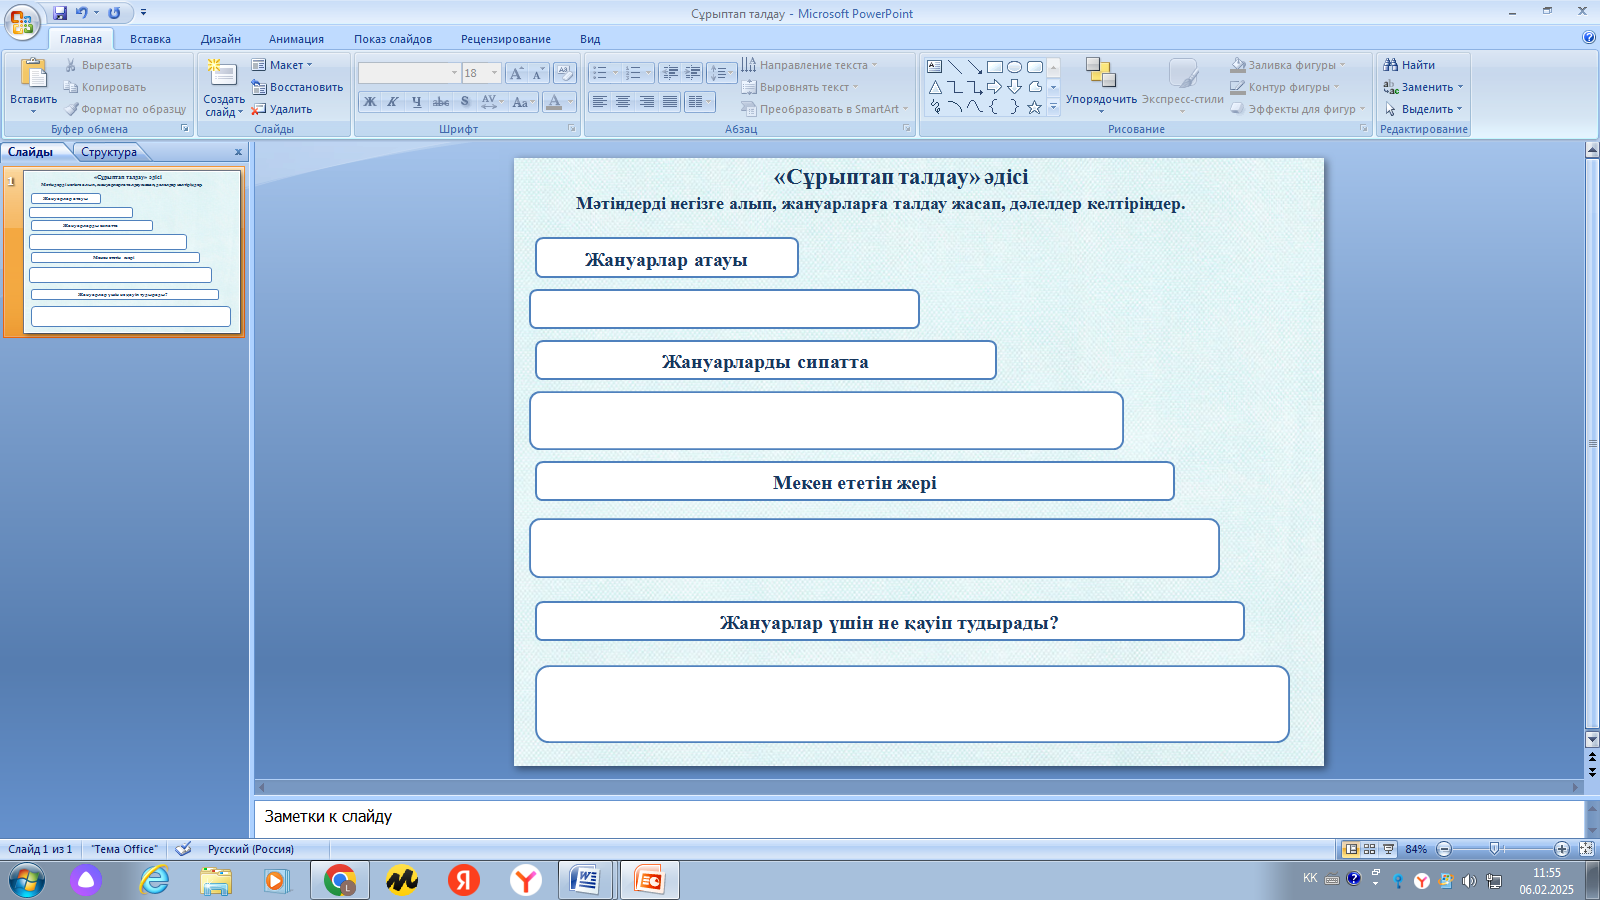Toggle italic formatting

[x=393, y=102]
